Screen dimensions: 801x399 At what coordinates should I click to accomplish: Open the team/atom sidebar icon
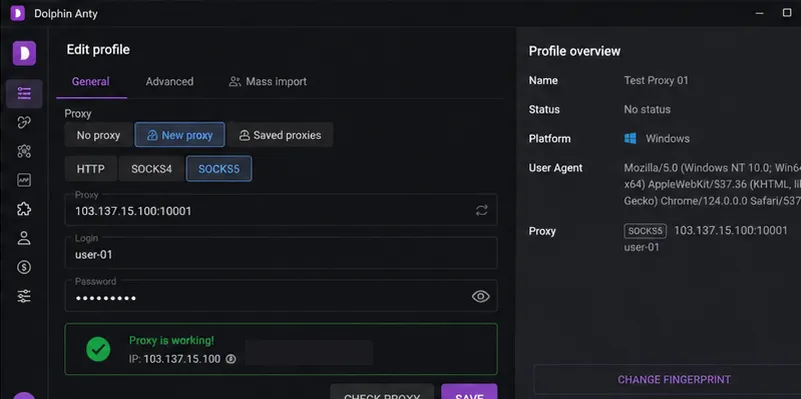click(24, 151)
